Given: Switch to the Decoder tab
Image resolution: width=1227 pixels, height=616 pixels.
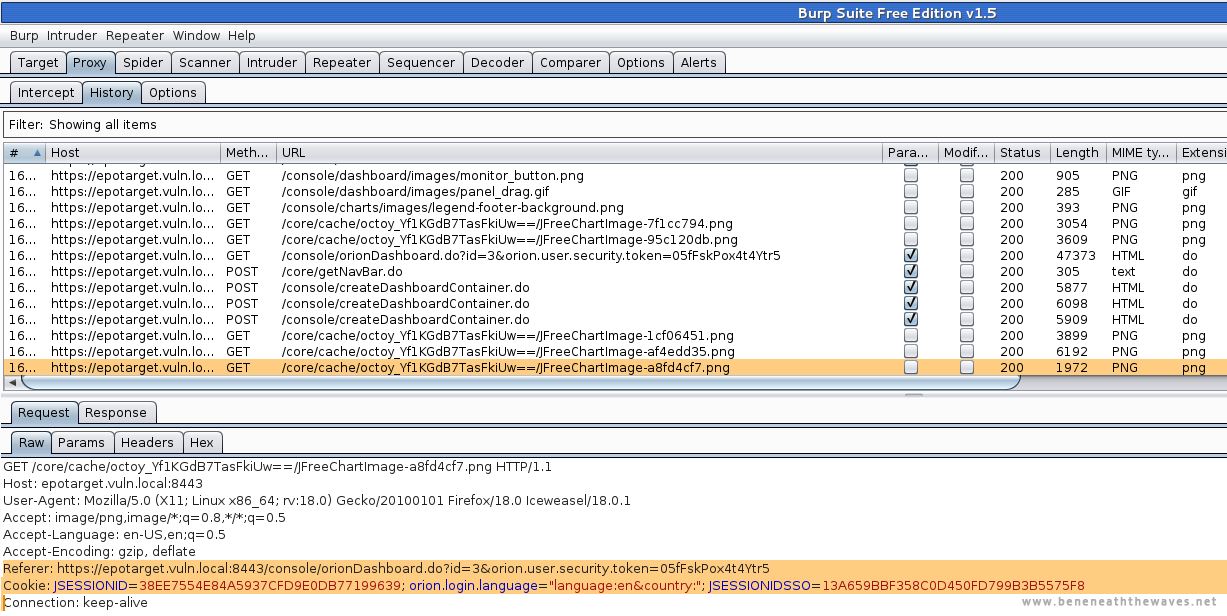Looking at the screenshot, I should click(497, 62).
